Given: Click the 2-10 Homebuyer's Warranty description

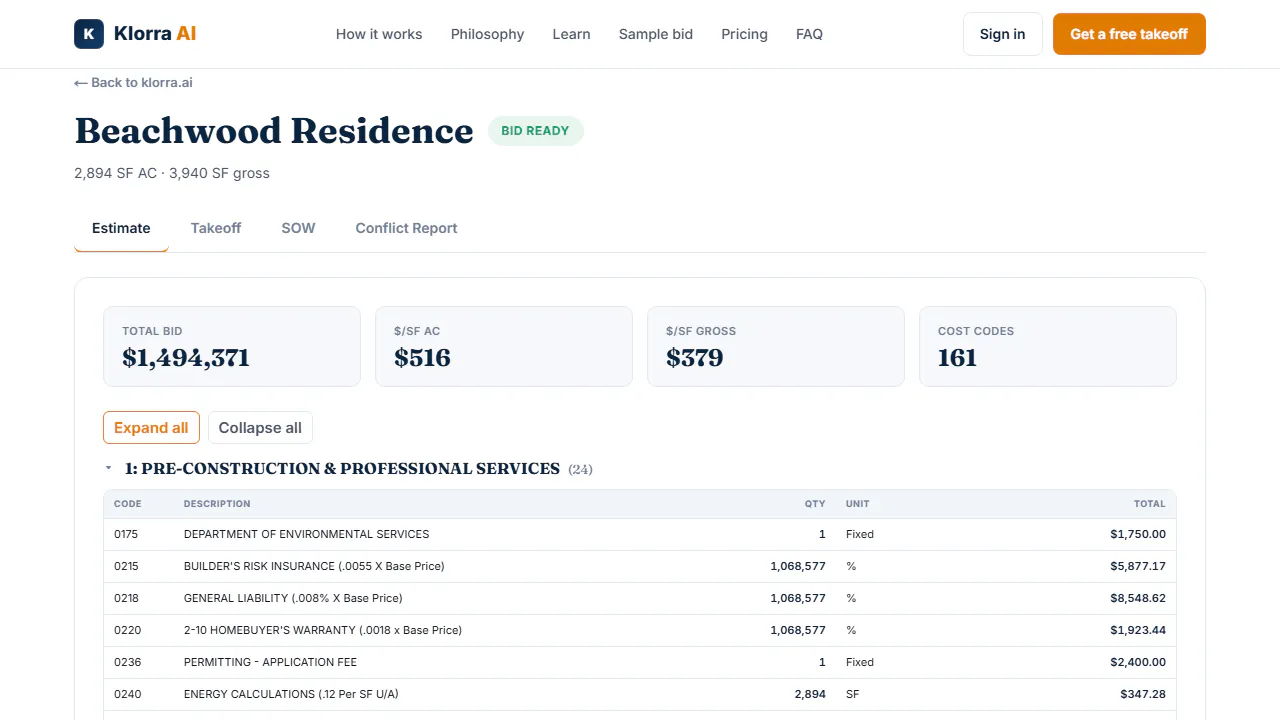Looking at the screenshot, I should coord(323,630).
